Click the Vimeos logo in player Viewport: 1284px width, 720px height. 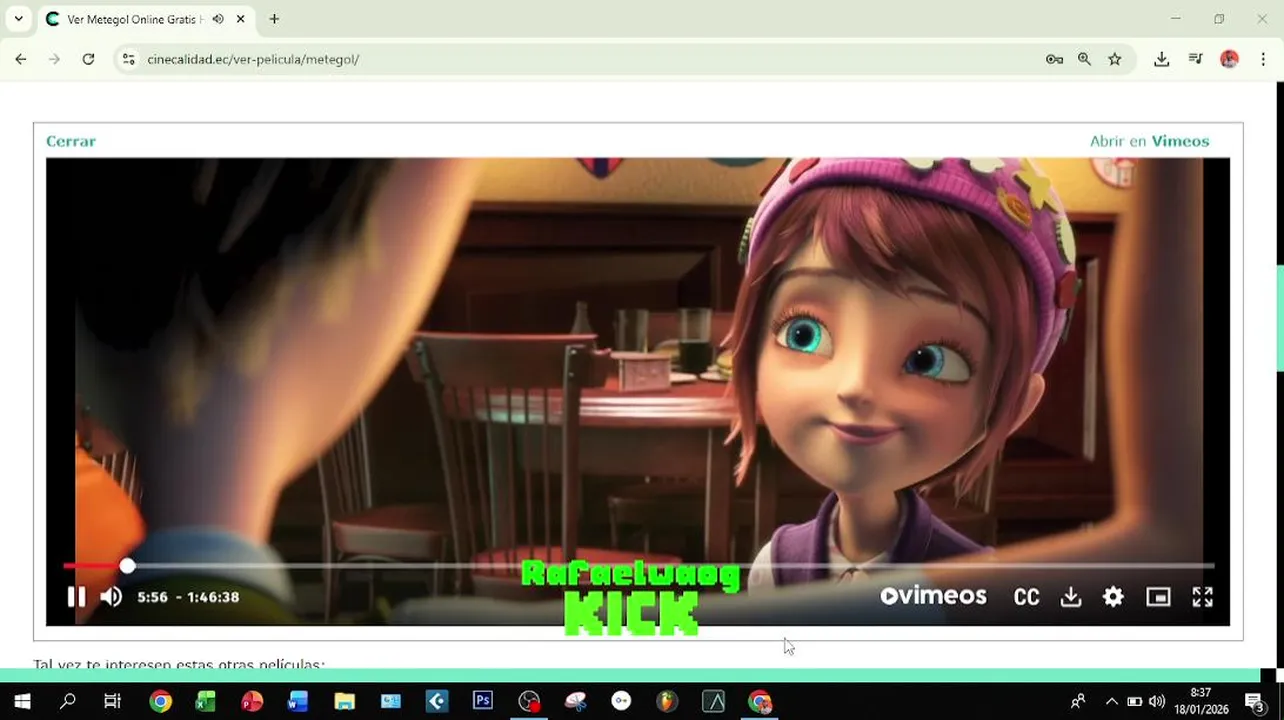pos(933,596)
